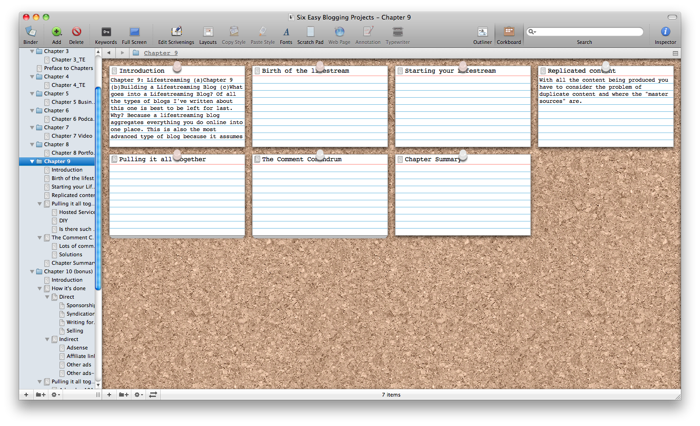Click the plus button in binder footer

pos(26,395)
